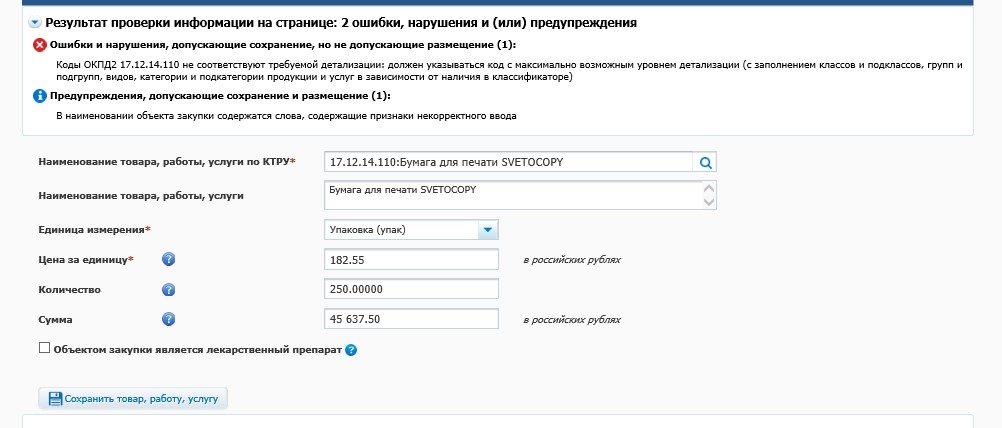This screenshot has width=1002, height=428.
Task: Open help icon next to Сумма
Action: (168, 320)
